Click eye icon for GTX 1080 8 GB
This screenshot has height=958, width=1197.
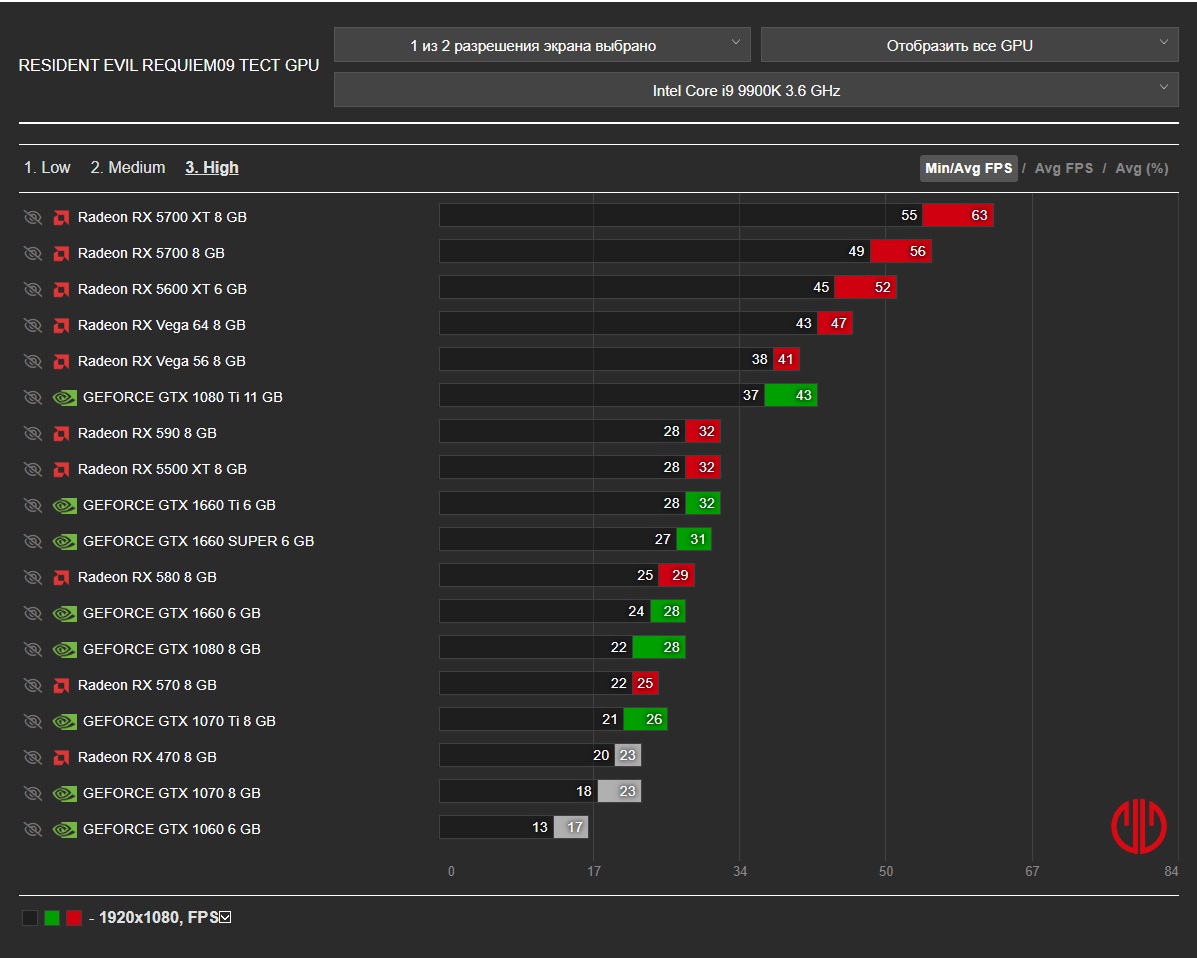[x=33, y=650]
